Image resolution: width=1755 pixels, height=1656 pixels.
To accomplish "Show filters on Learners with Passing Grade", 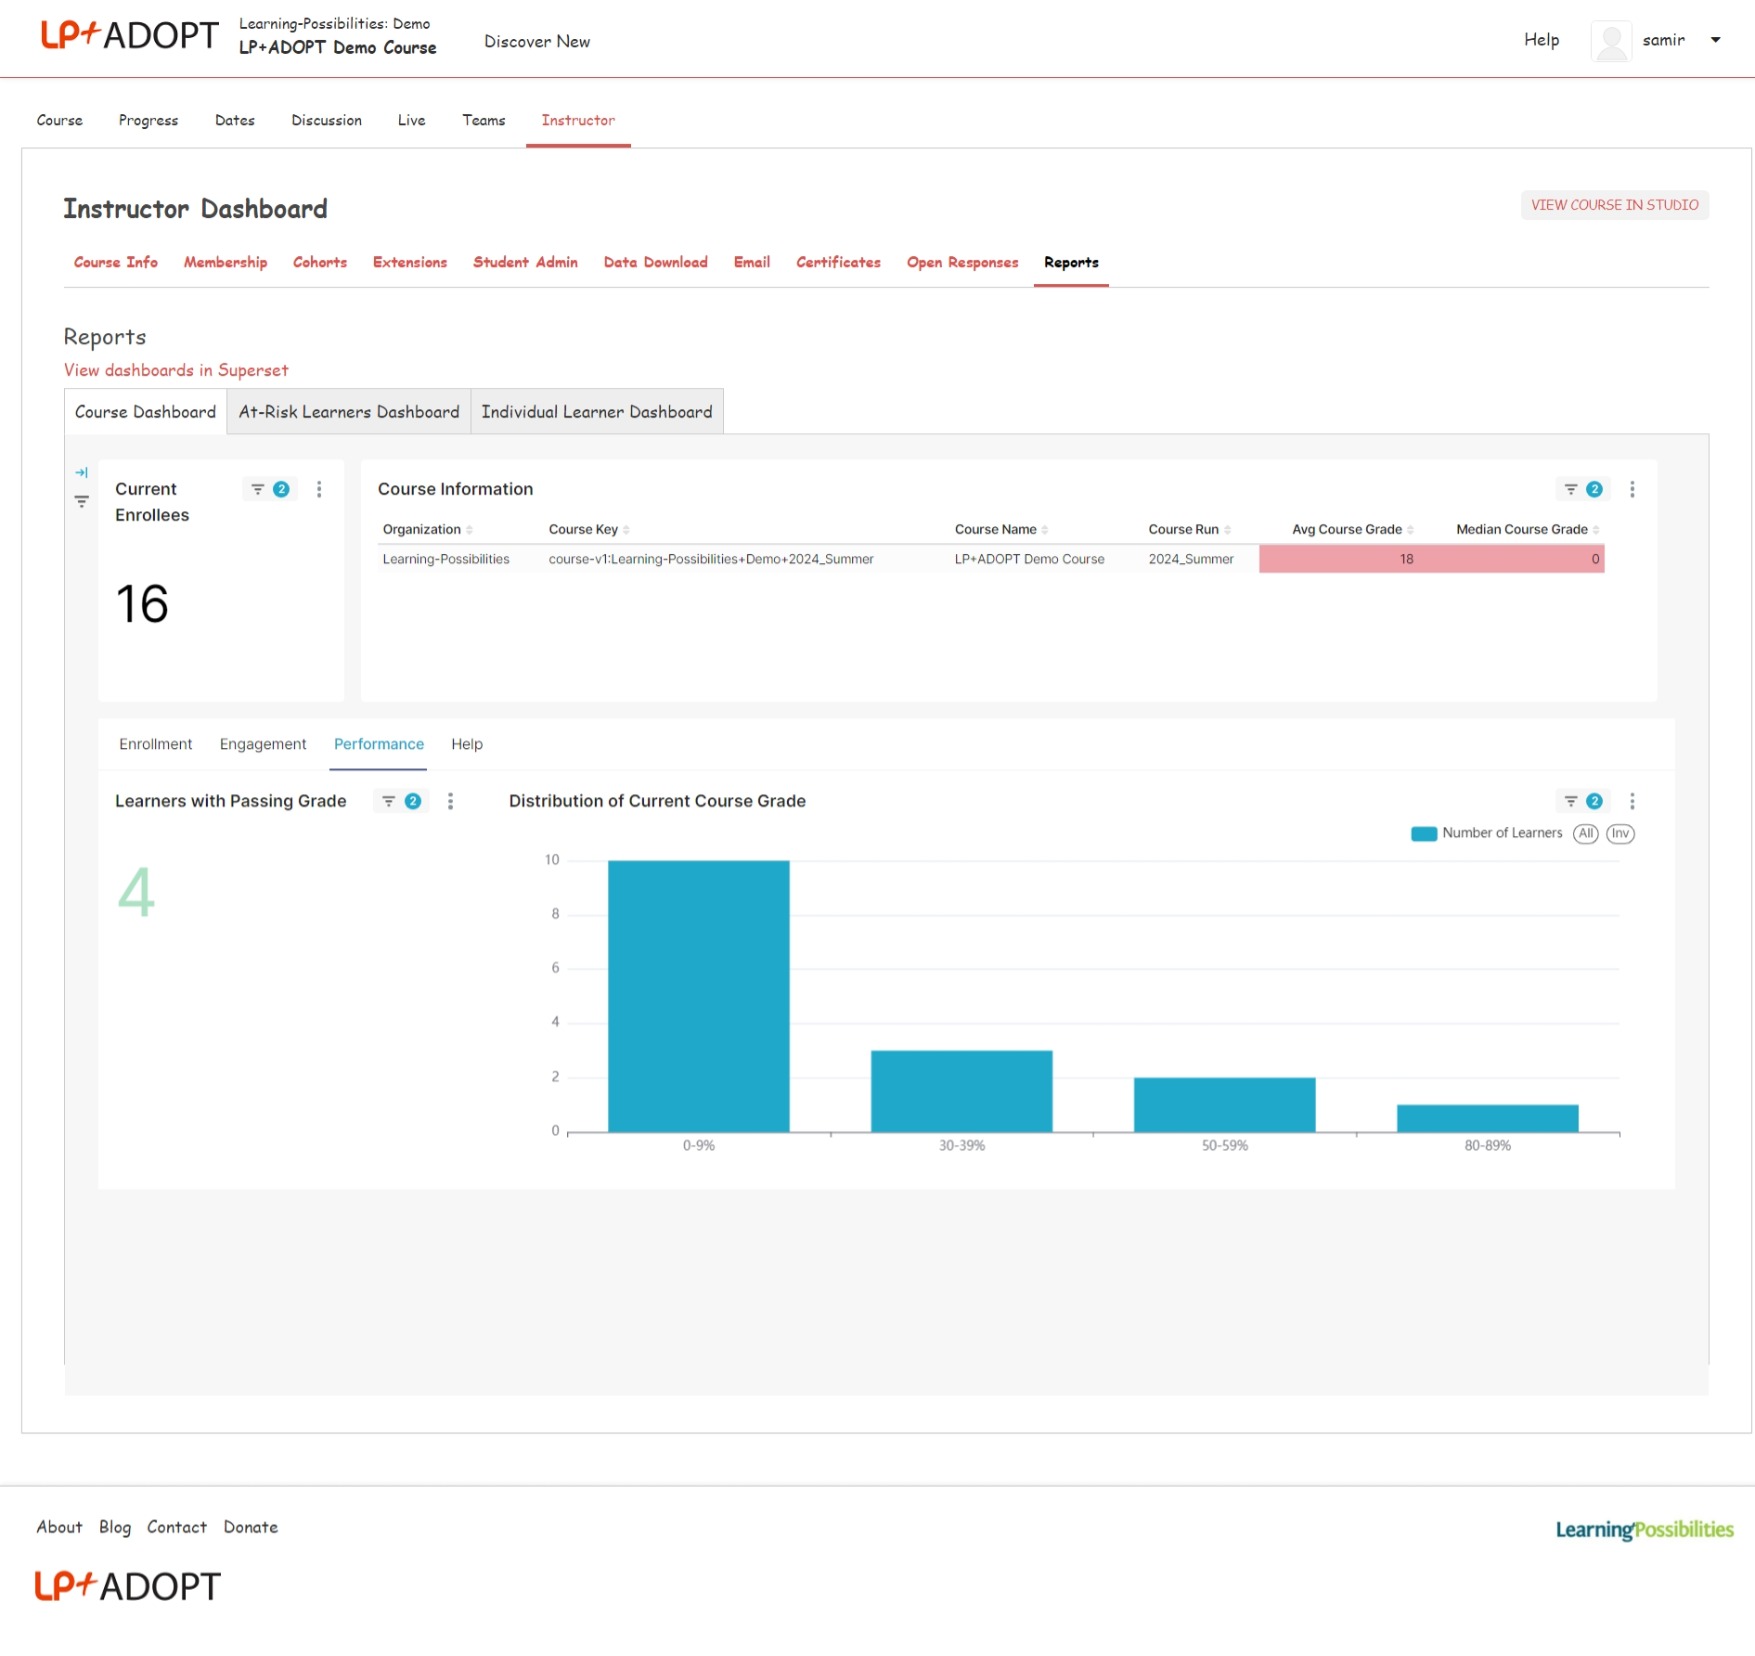I will pos(401,802).
